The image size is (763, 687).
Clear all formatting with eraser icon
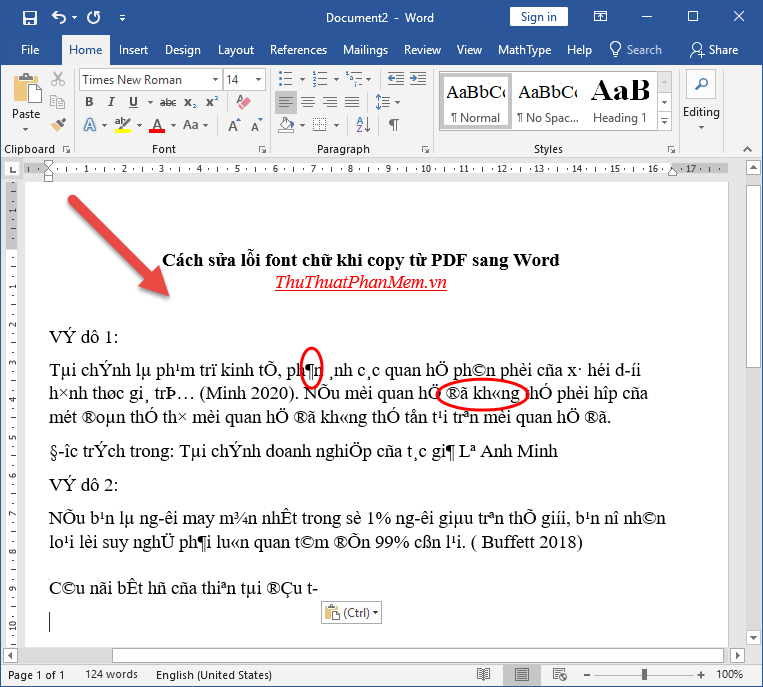[243, 102]
